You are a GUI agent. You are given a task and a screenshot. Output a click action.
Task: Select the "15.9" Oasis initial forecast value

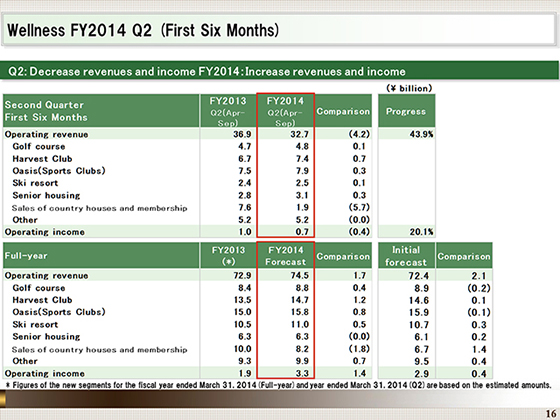(x=419, y=312)
